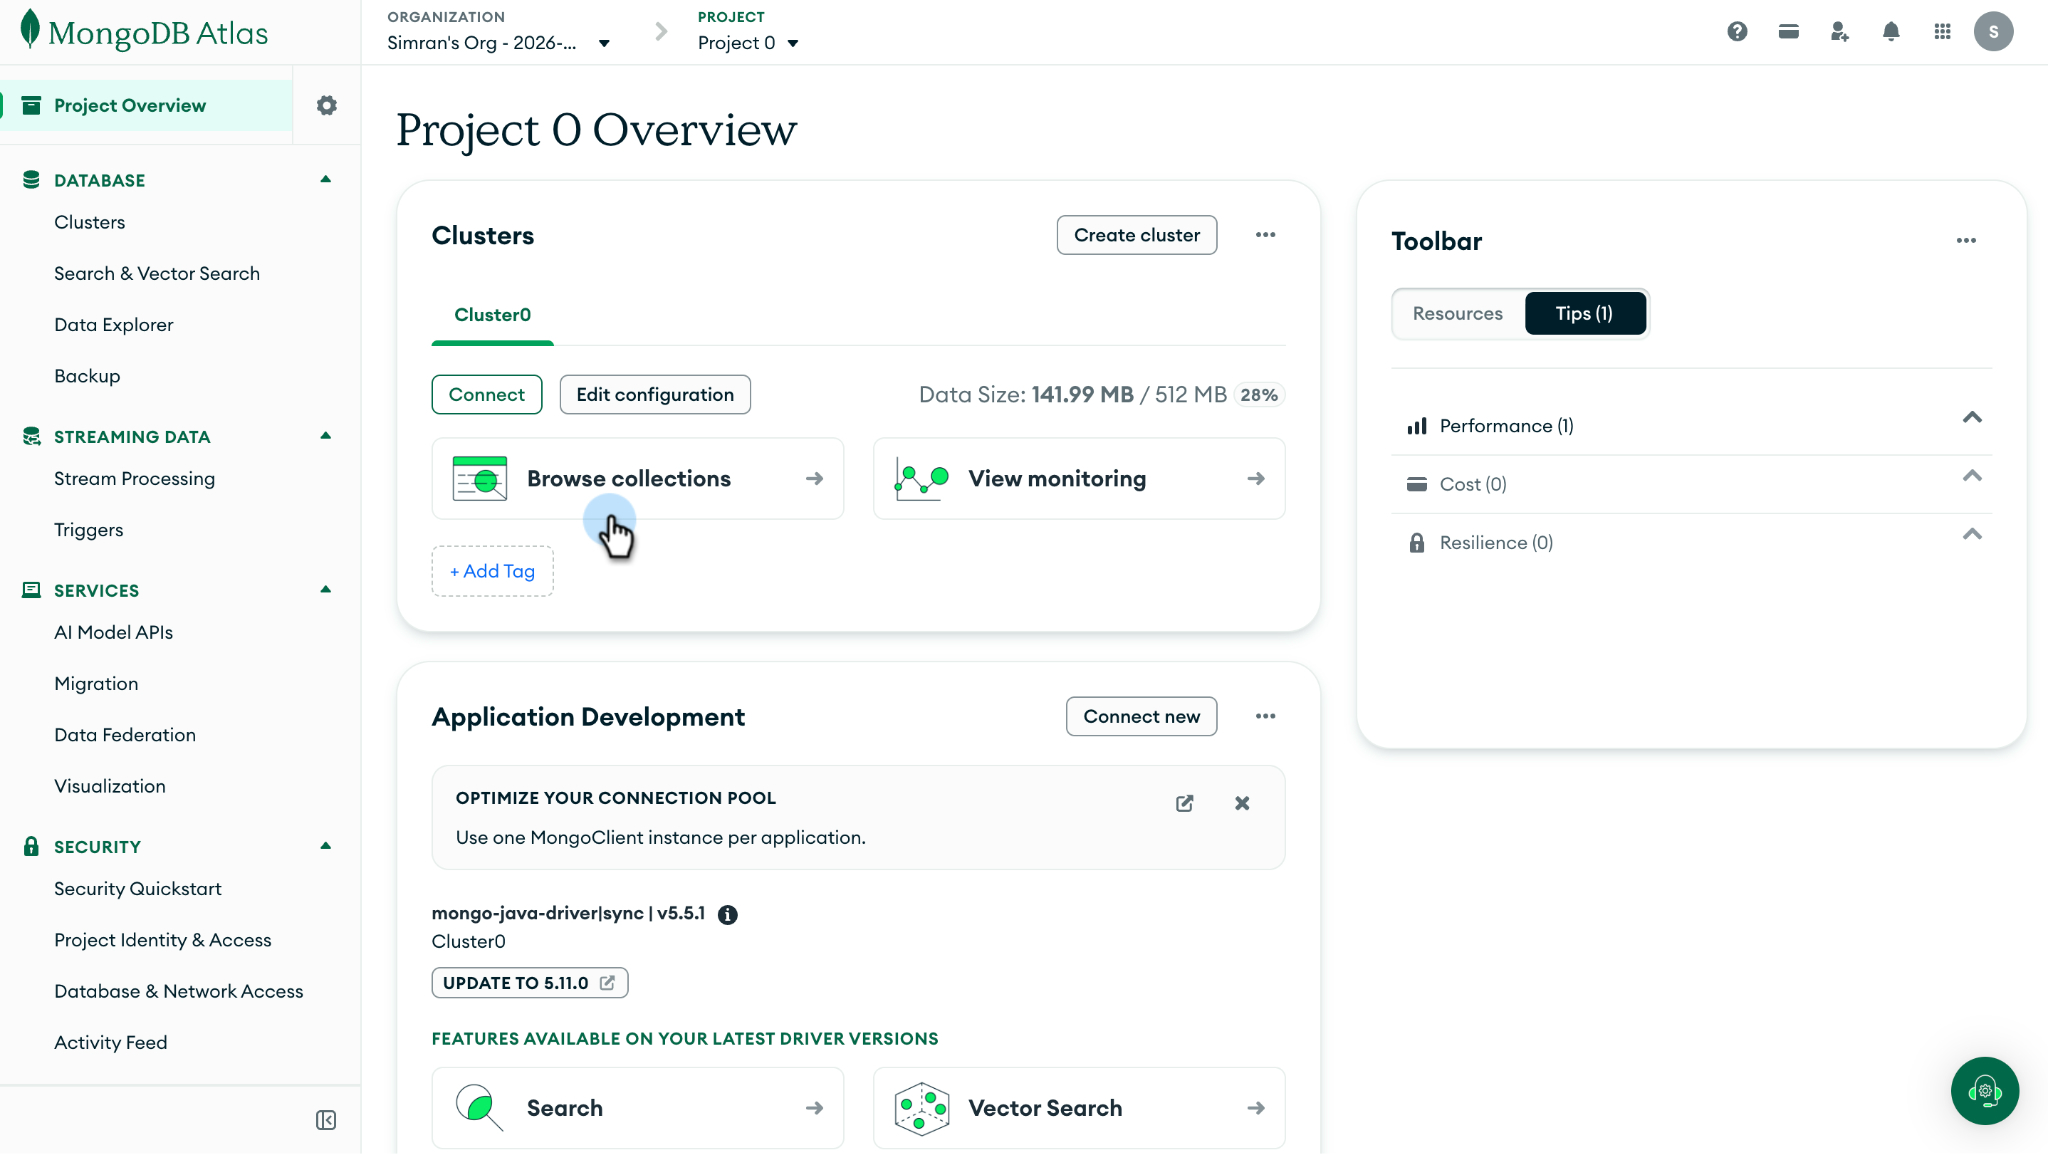Open Data Explorer in sidebar
The width and height of the screenshot is (2048, 1154).
pos(114,325)
